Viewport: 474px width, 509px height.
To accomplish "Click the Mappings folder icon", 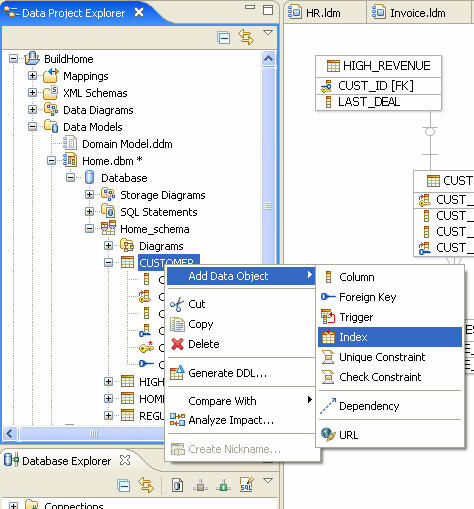I will 51,76.
